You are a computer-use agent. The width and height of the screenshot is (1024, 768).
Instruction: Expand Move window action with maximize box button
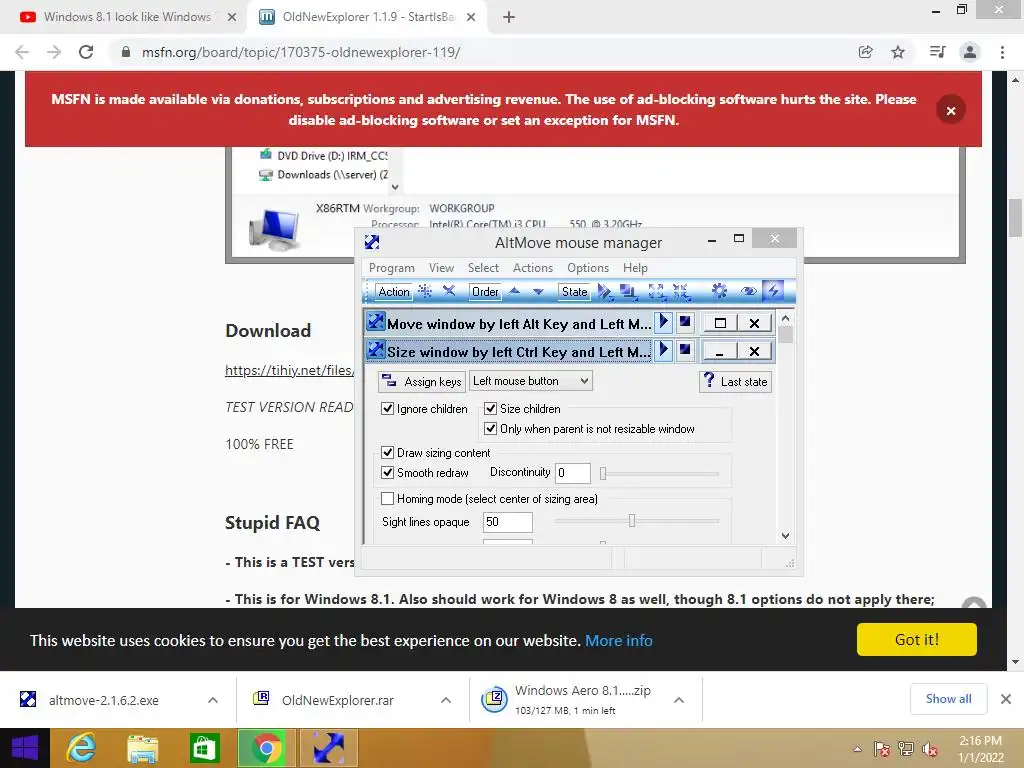(x=720, y=323)
